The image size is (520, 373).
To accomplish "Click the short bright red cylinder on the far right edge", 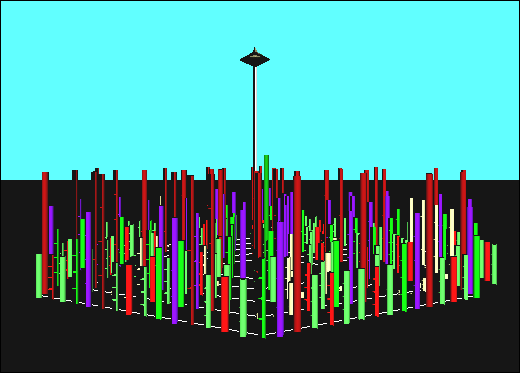I will coord(487,261).
